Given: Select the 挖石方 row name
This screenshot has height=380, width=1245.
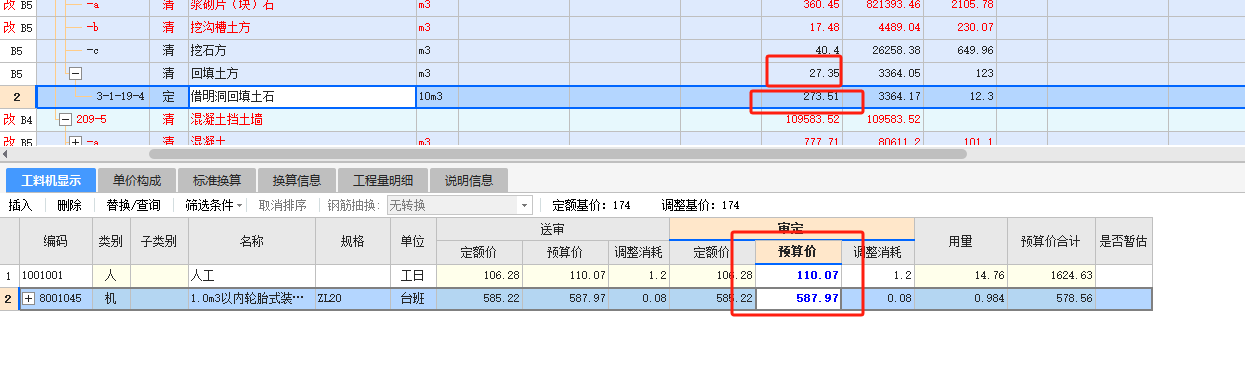Looking at the screenshot, I should 208,51.
